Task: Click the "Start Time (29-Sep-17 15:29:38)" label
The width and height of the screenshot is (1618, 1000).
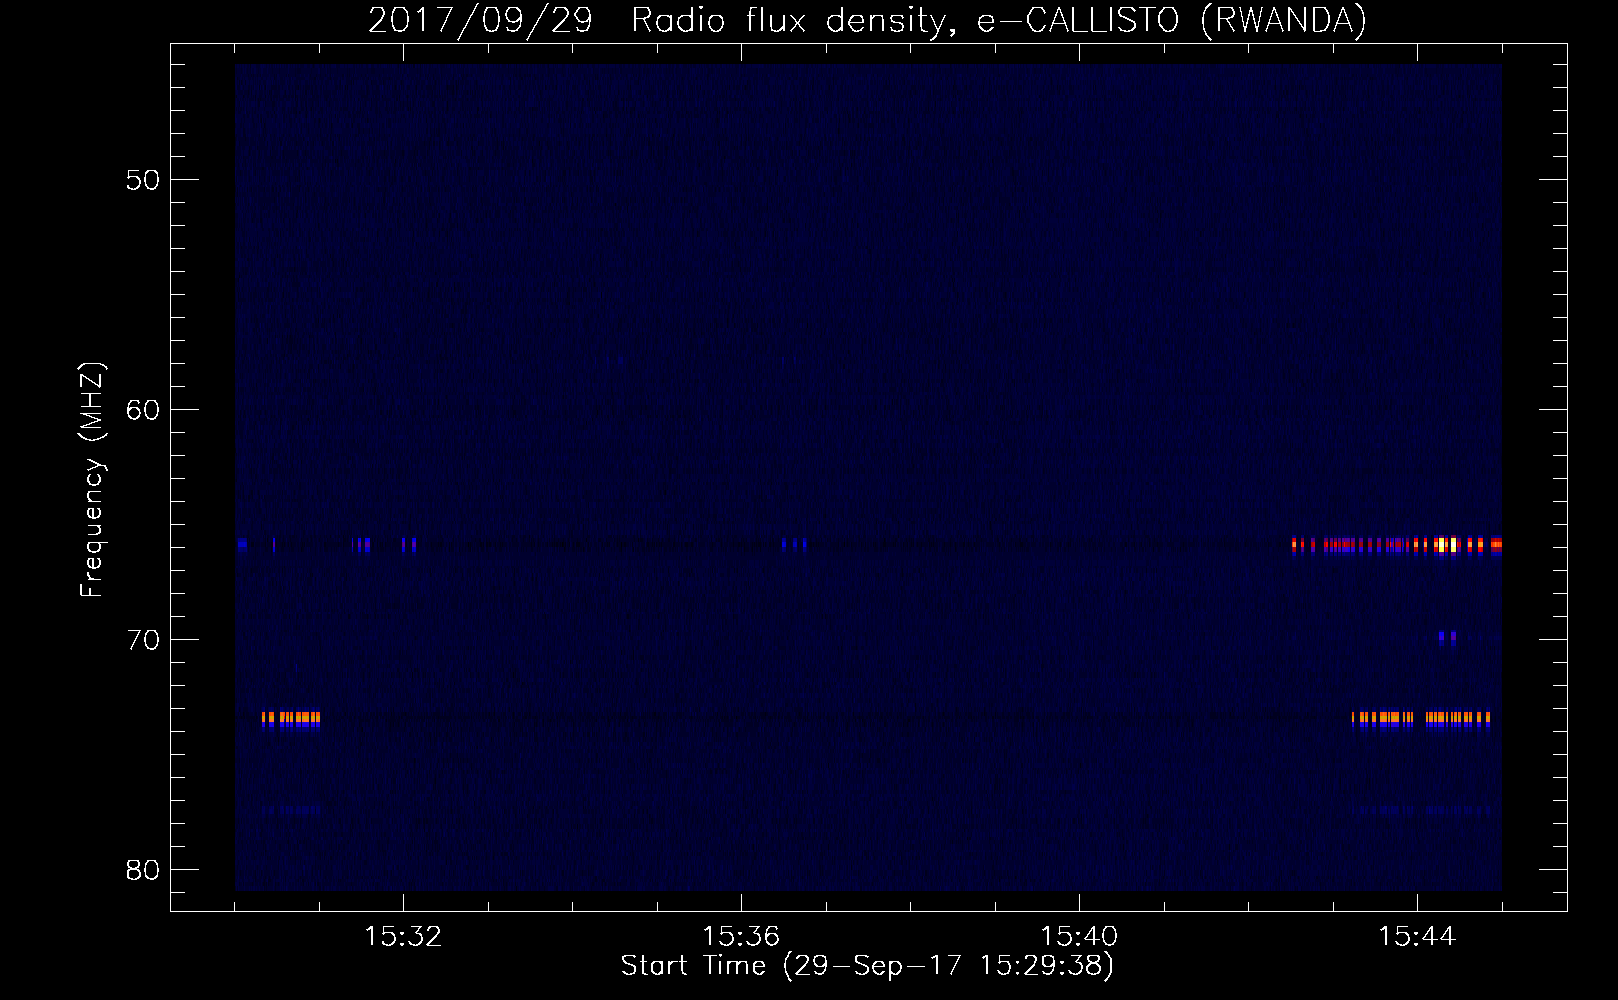Action: tap(867, 966)
